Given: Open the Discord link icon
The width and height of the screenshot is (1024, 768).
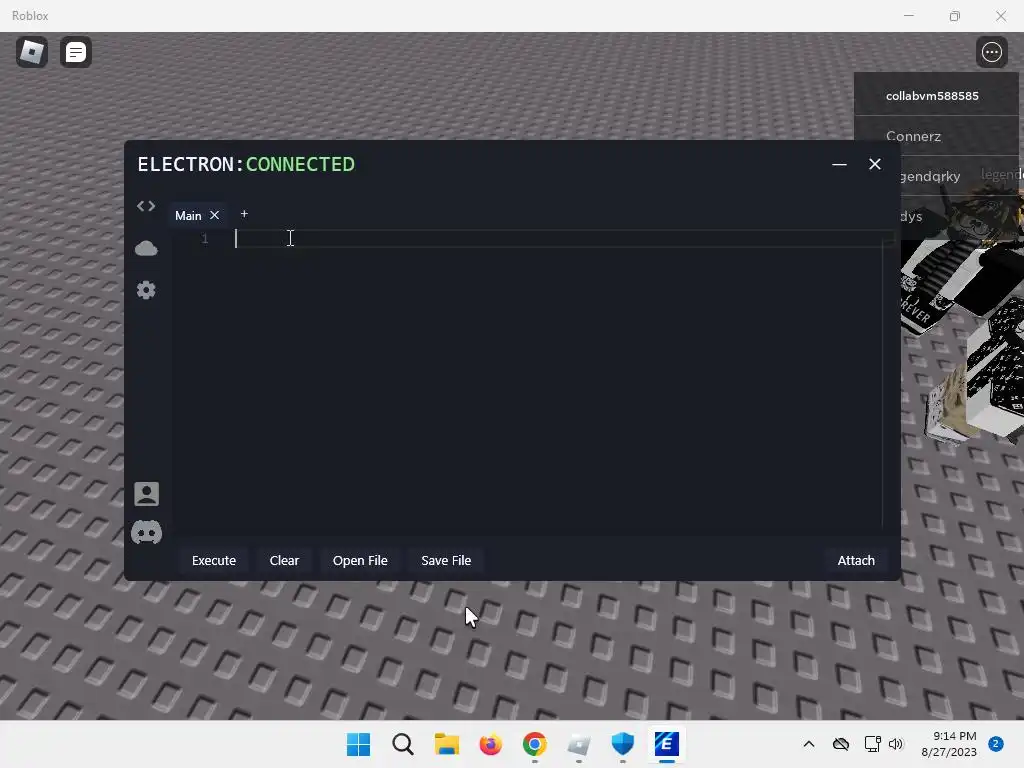Looking at the screenshot, I should point(146,532).
